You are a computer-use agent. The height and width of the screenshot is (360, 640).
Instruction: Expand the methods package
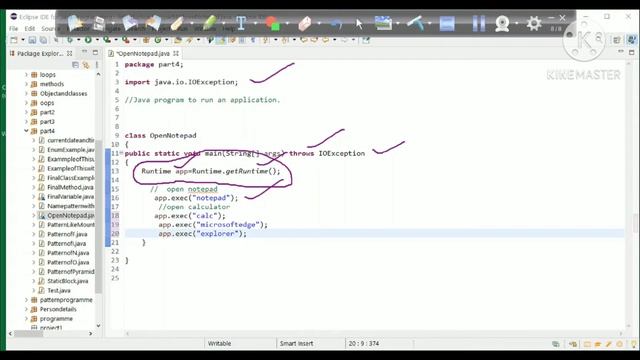point(26,84)
